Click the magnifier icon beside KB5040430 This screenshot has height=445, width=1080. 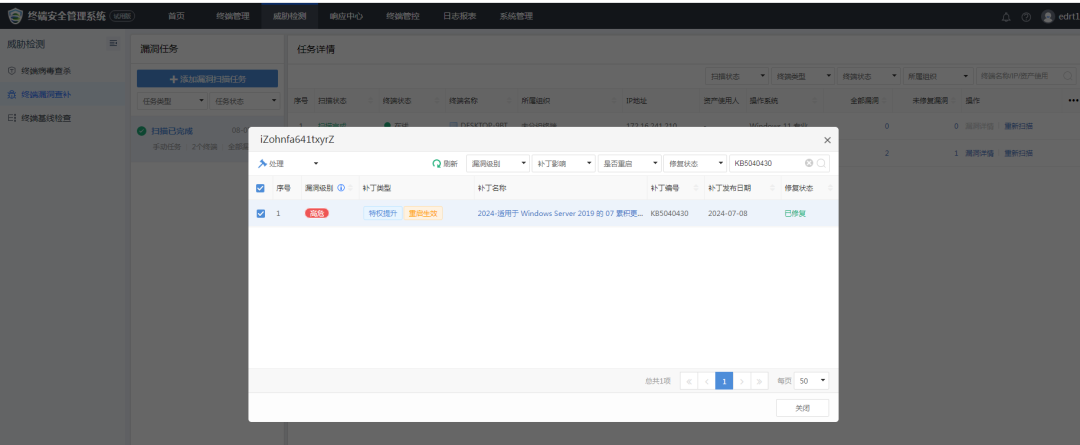pos(821,163)
